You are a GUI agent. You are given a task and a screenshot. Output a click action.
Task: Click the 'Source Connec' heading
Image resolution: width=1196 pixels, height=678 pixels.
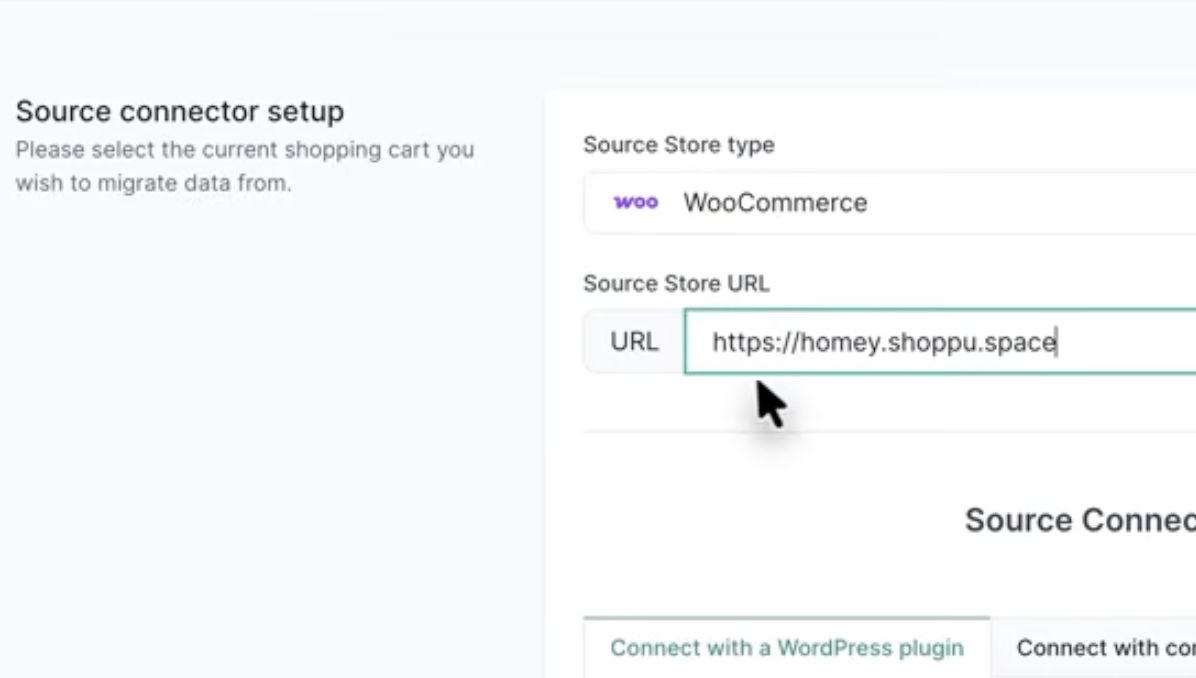(x=1080, y=520)
